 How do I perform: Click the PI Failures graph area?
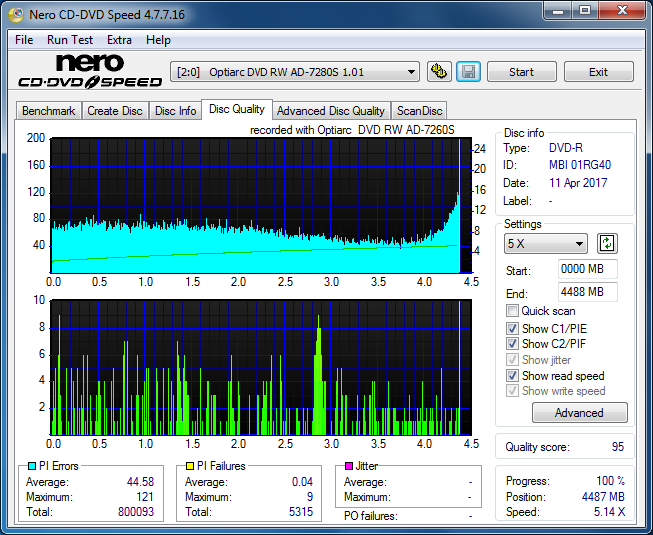pos(261,367)
